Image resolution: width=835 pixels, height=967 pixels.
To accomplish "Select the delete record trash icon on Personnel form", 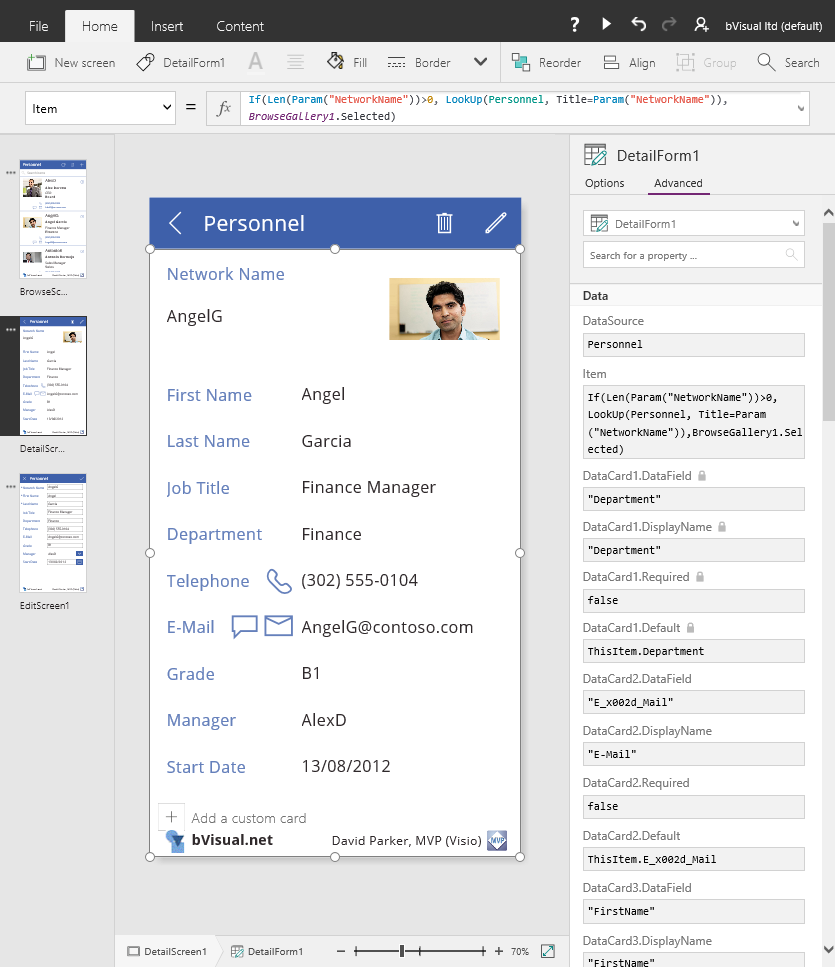I will 444,223.
